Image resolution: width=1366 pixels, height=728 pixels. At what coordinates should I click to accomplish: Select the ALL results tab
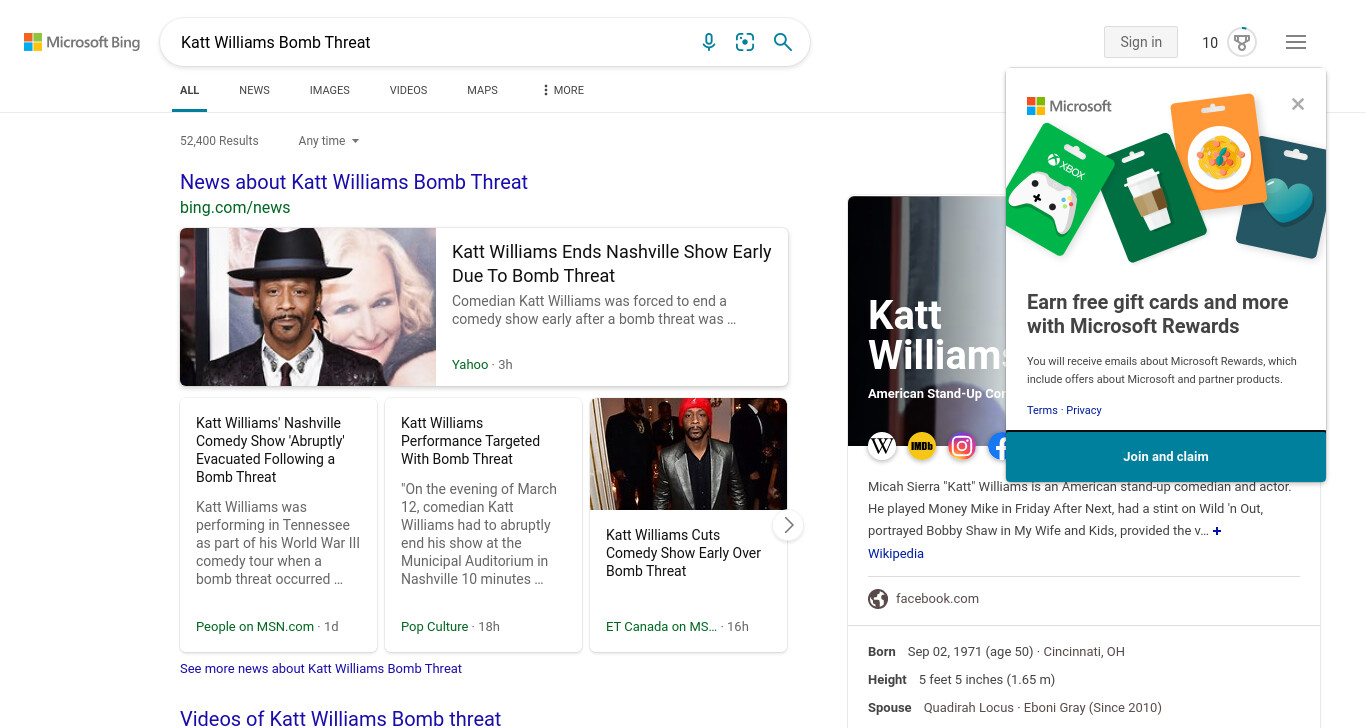point(190,90)
